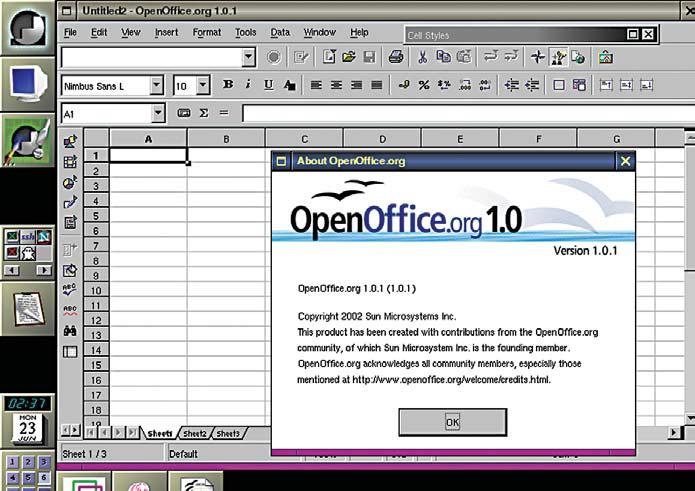695x491 pixels.
Task: Click the Copy icon
Action: click(x=443, y=57)
